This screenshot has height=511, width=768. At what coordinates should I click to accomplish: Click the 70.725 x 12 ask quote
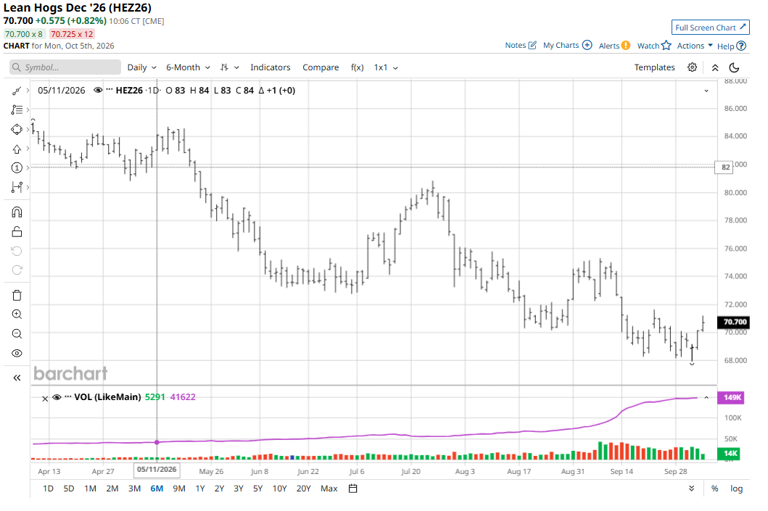(72, 34)
